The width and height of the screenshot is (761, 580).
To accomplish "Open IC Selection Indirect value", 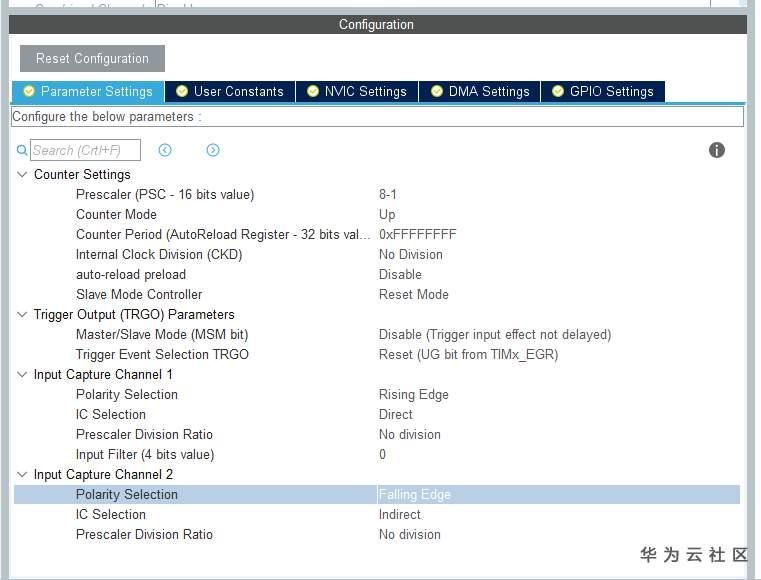I will pos(399,514).
